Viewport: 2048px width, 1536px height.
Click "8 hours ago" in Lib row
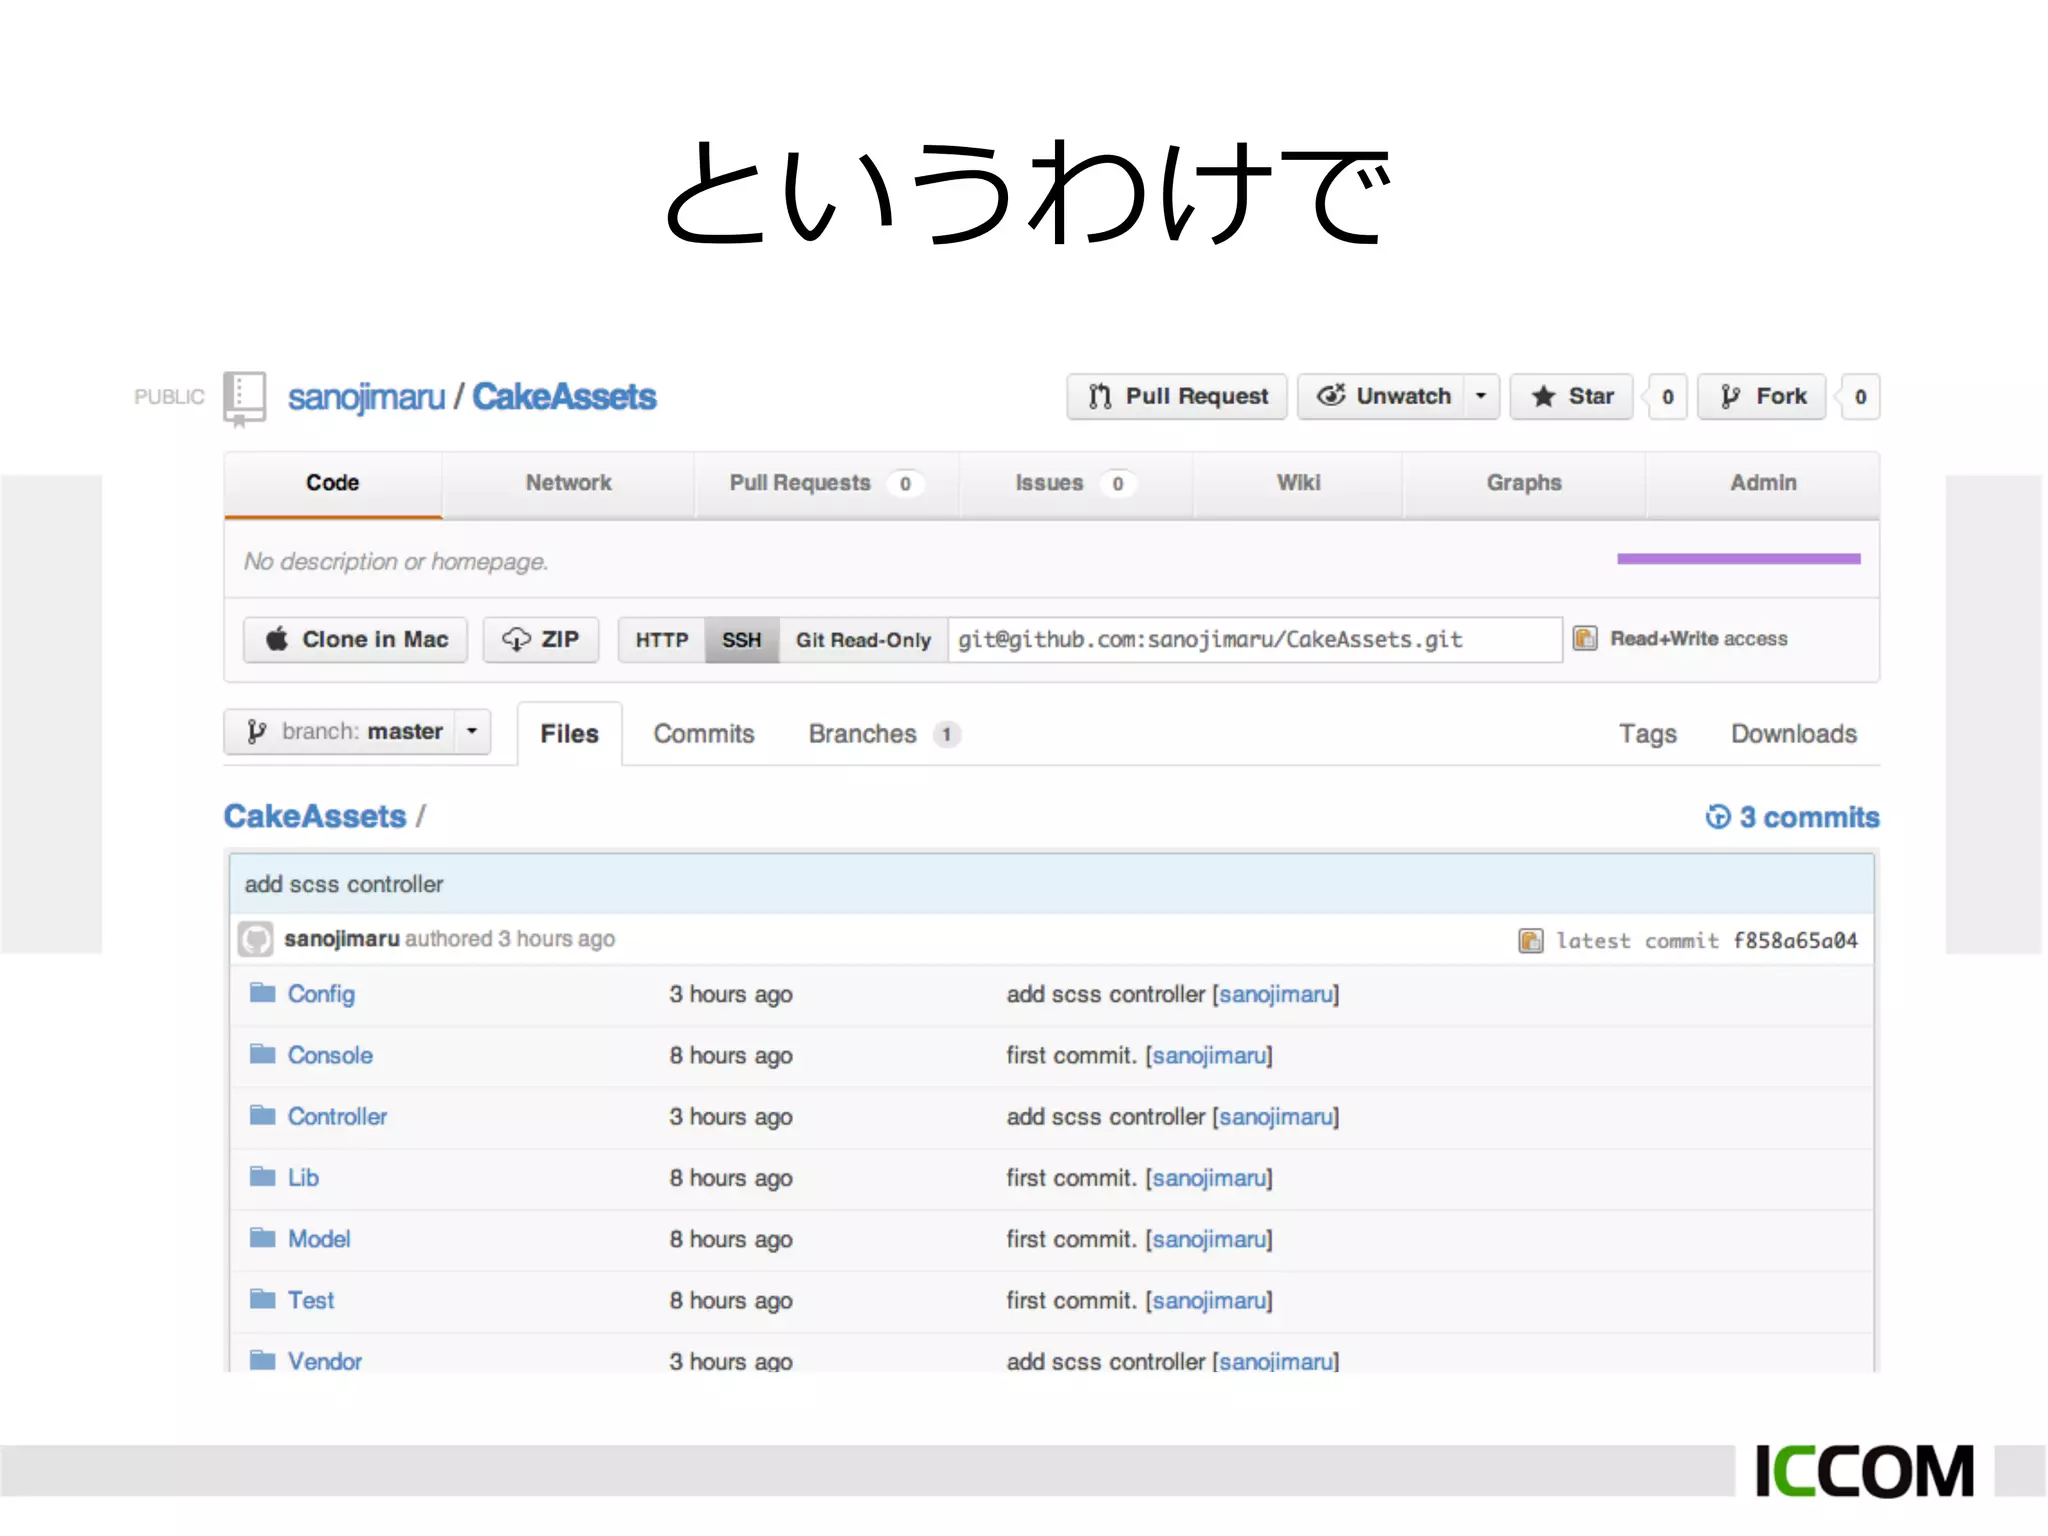coord(731,1179)
